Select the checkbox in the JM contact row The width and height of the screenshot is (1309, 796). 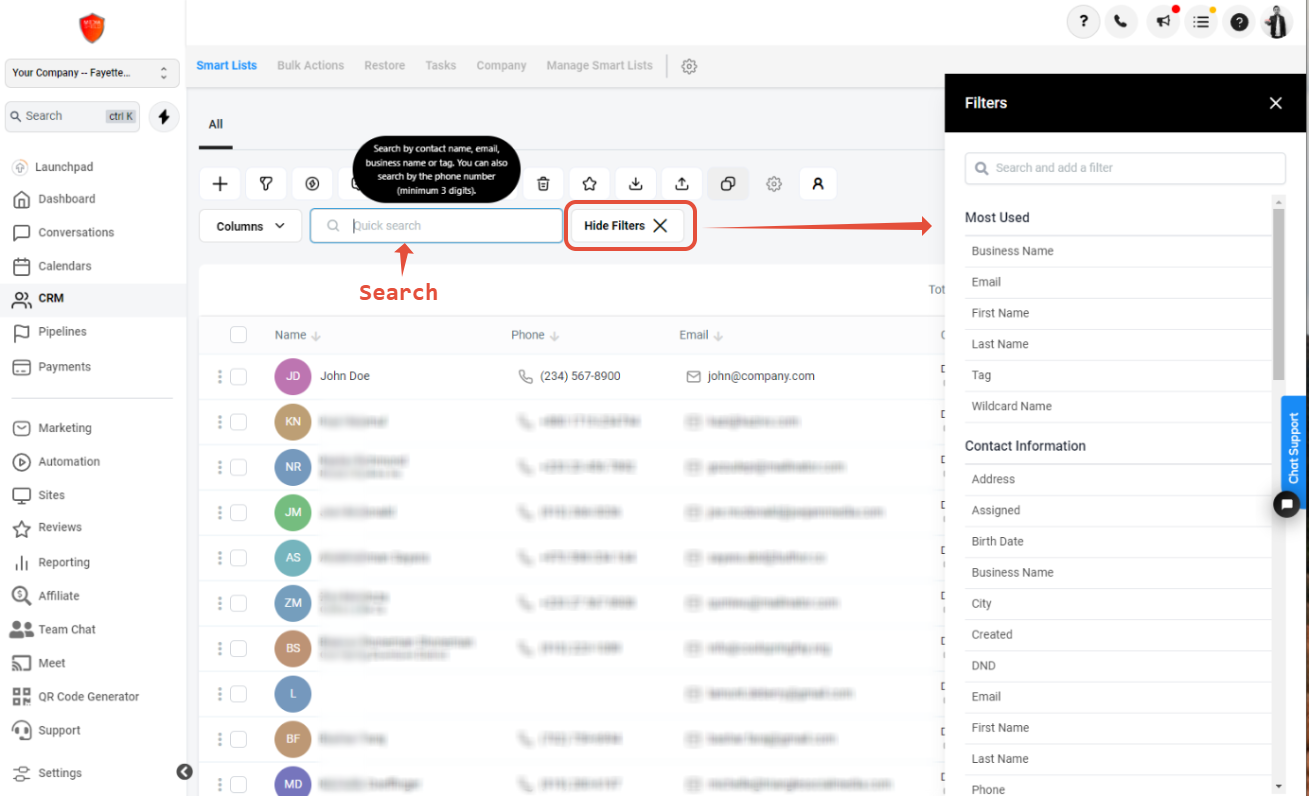(x=238, y=512)
